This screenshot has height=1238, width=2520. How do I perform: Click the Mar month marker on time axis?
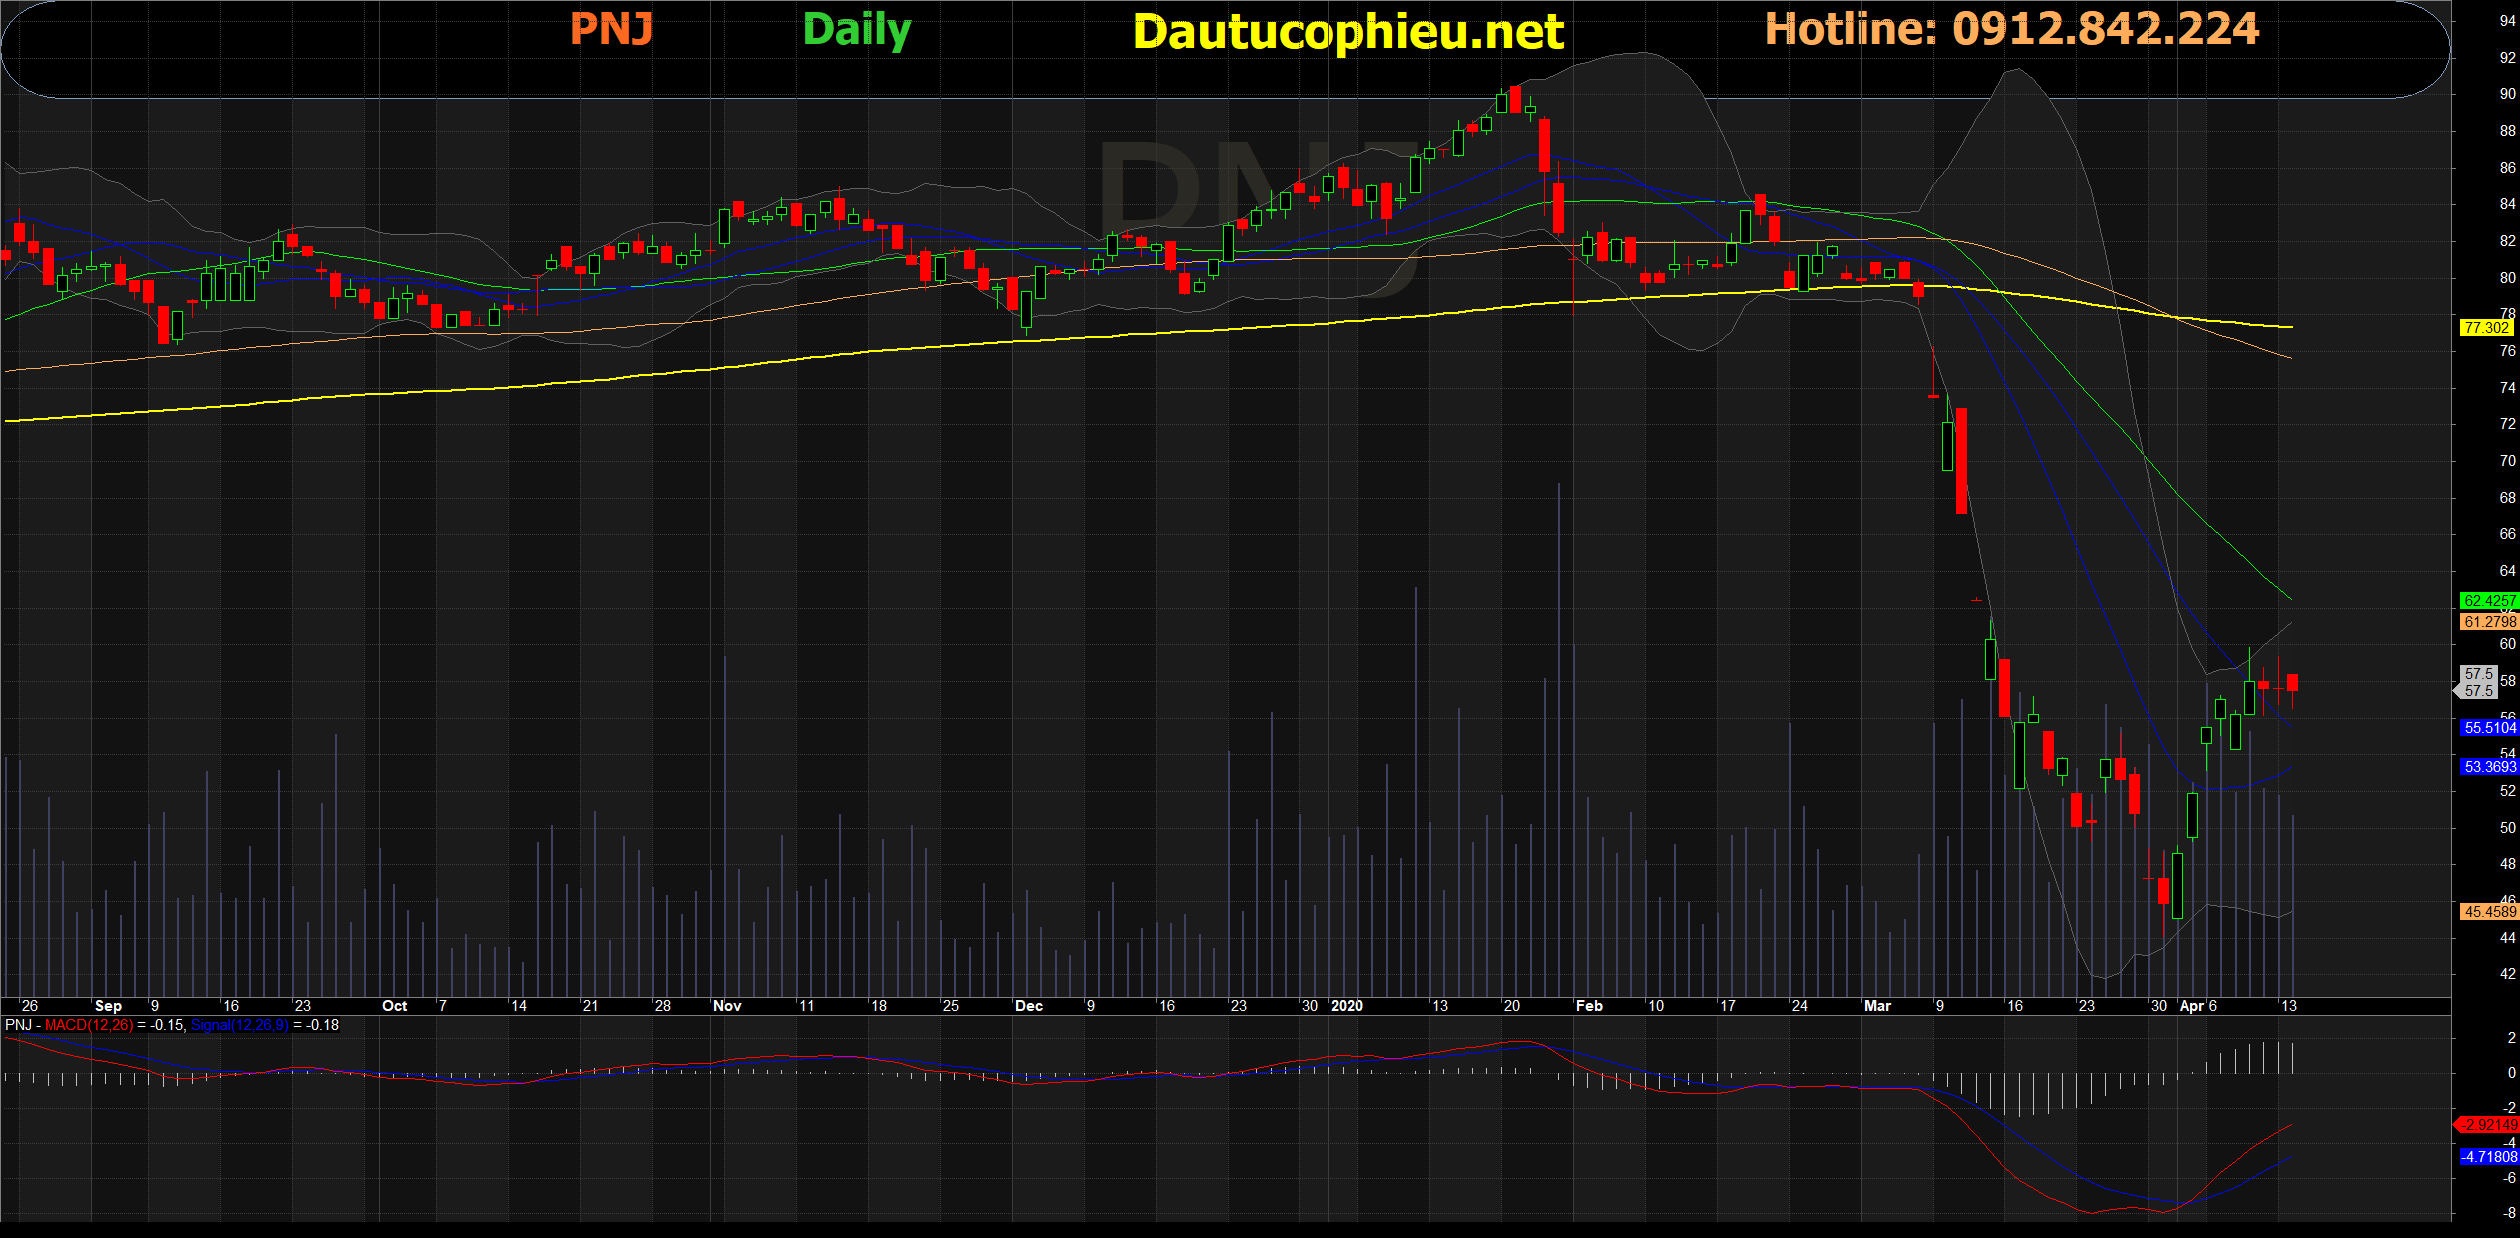tap(1877, 1006)
